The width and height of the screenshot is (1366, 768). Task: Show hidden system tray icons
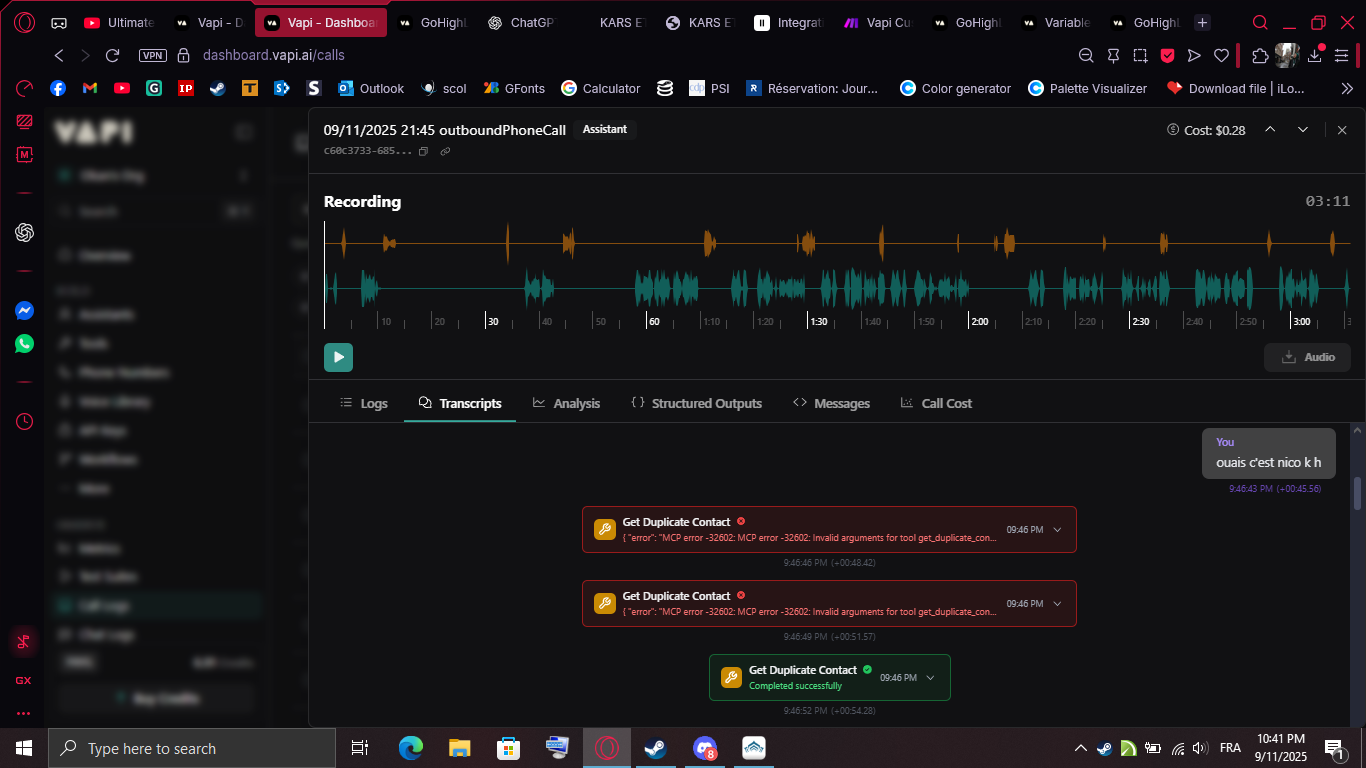[x=1081, y=748]
